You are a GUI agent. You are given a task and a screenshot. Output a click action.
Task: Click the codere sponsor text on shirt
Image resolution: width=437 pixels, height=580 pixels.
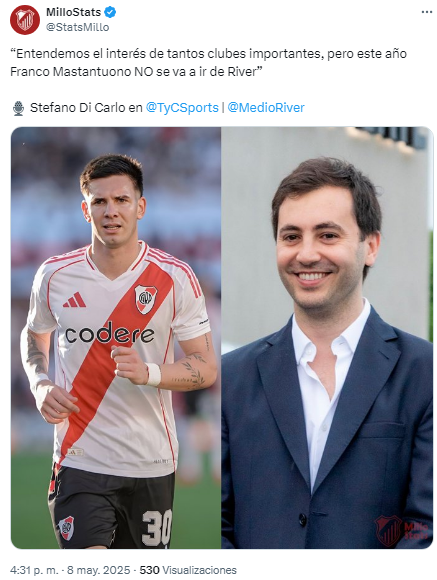click(110, 333)
